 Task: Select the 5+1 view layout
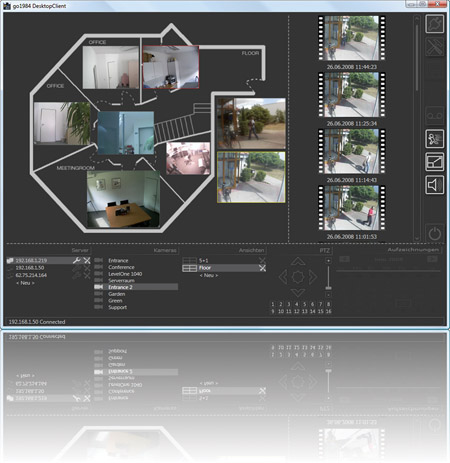coord(203,260)
